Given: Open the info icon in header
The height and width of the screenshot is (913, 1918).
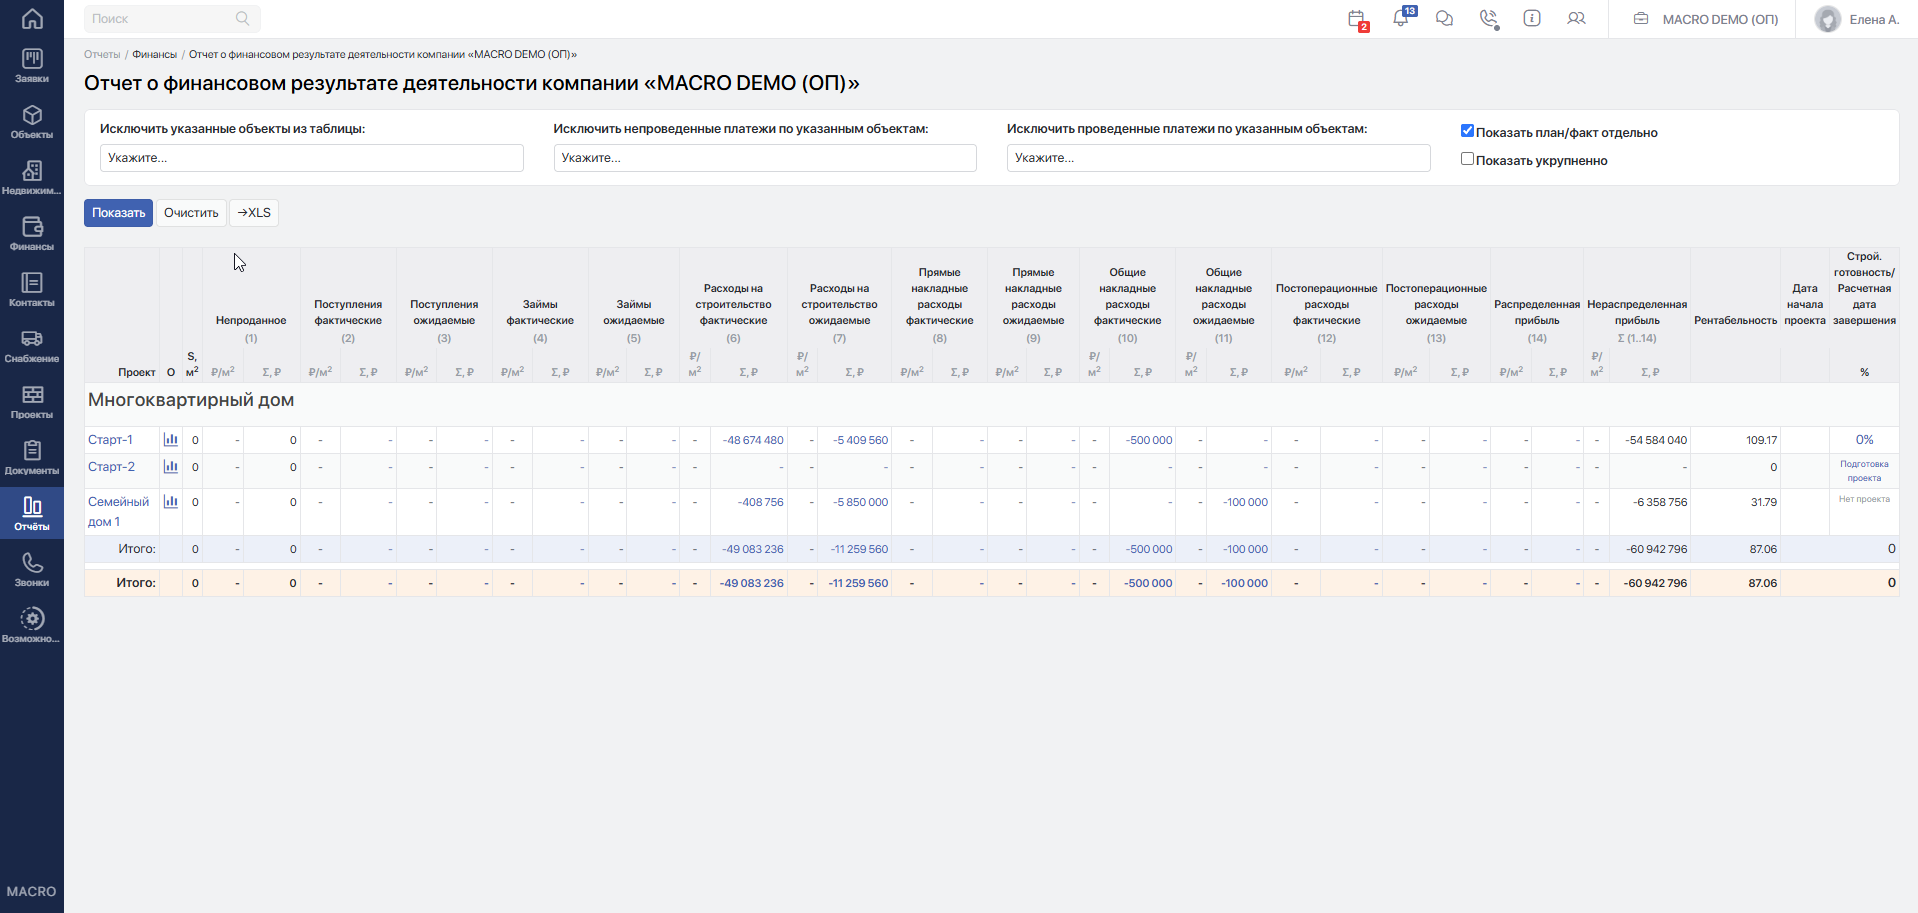Looking at the screenshot, I should (1532, 18).
